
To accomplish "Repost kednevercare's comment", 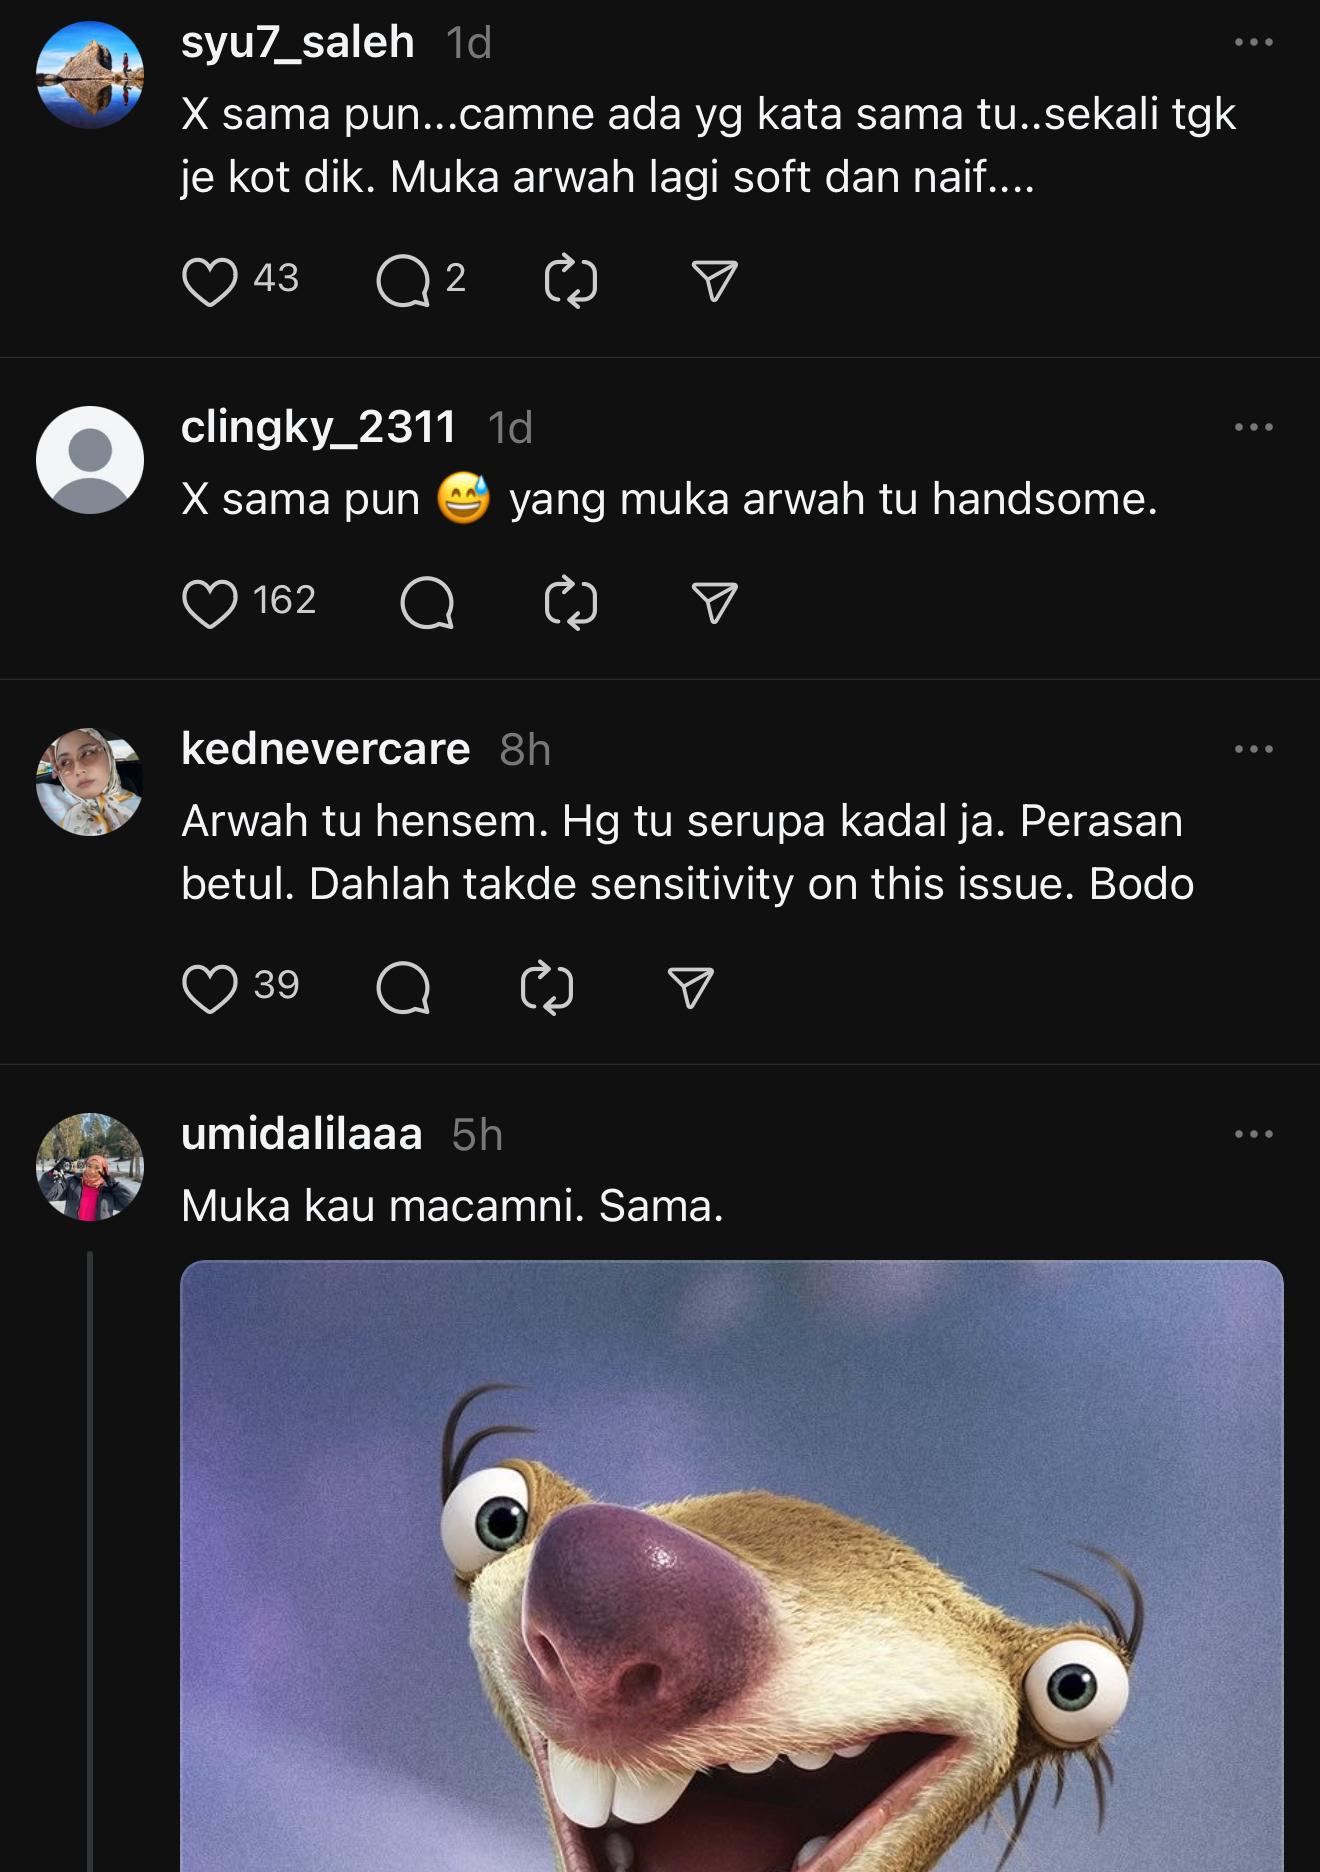I will tap(547, 988).
